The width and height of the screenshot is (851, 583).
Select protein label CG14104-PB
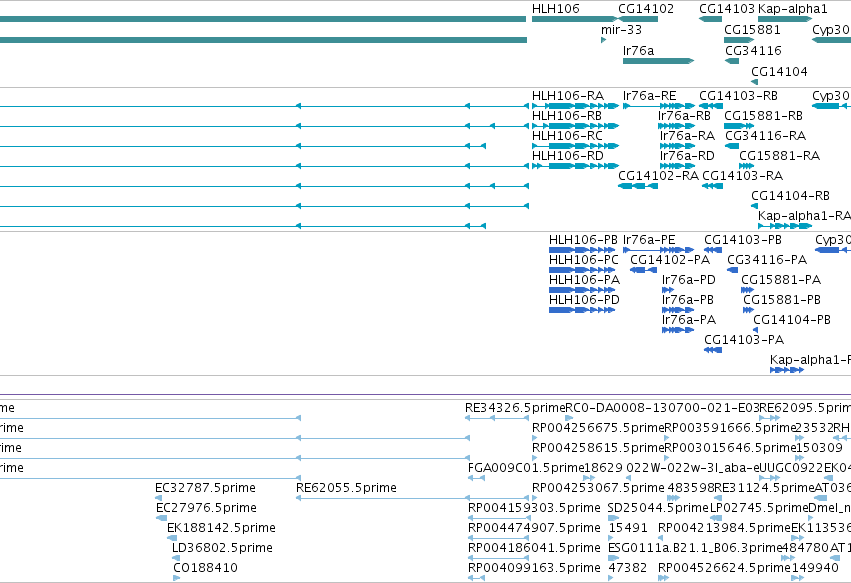(792, 320)
